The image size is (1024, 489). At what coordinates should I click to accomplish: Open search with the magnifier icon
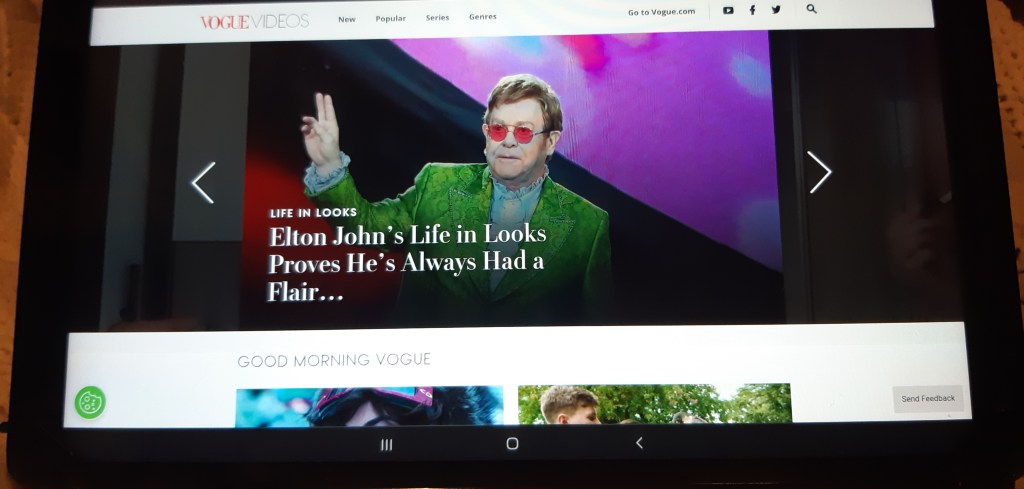(811, 9)
